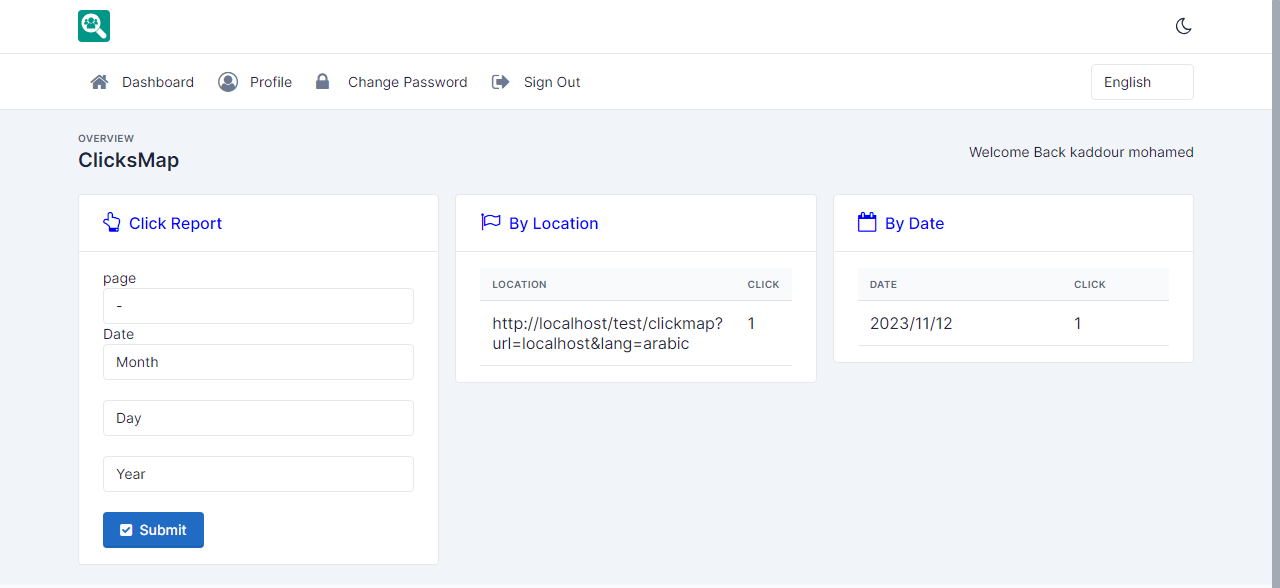This screenshot has width=1280, height=588.
Task: Submit the click report form
Action: (153, 530)
